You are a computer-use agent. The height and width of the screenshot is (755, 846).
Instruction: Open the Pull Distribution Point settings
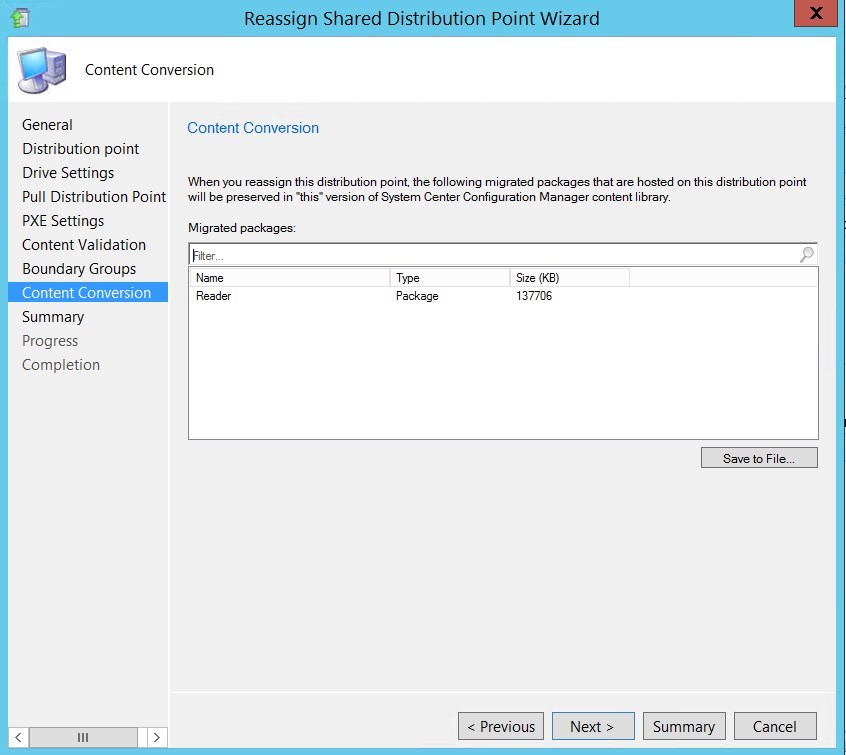coord(93,196)
